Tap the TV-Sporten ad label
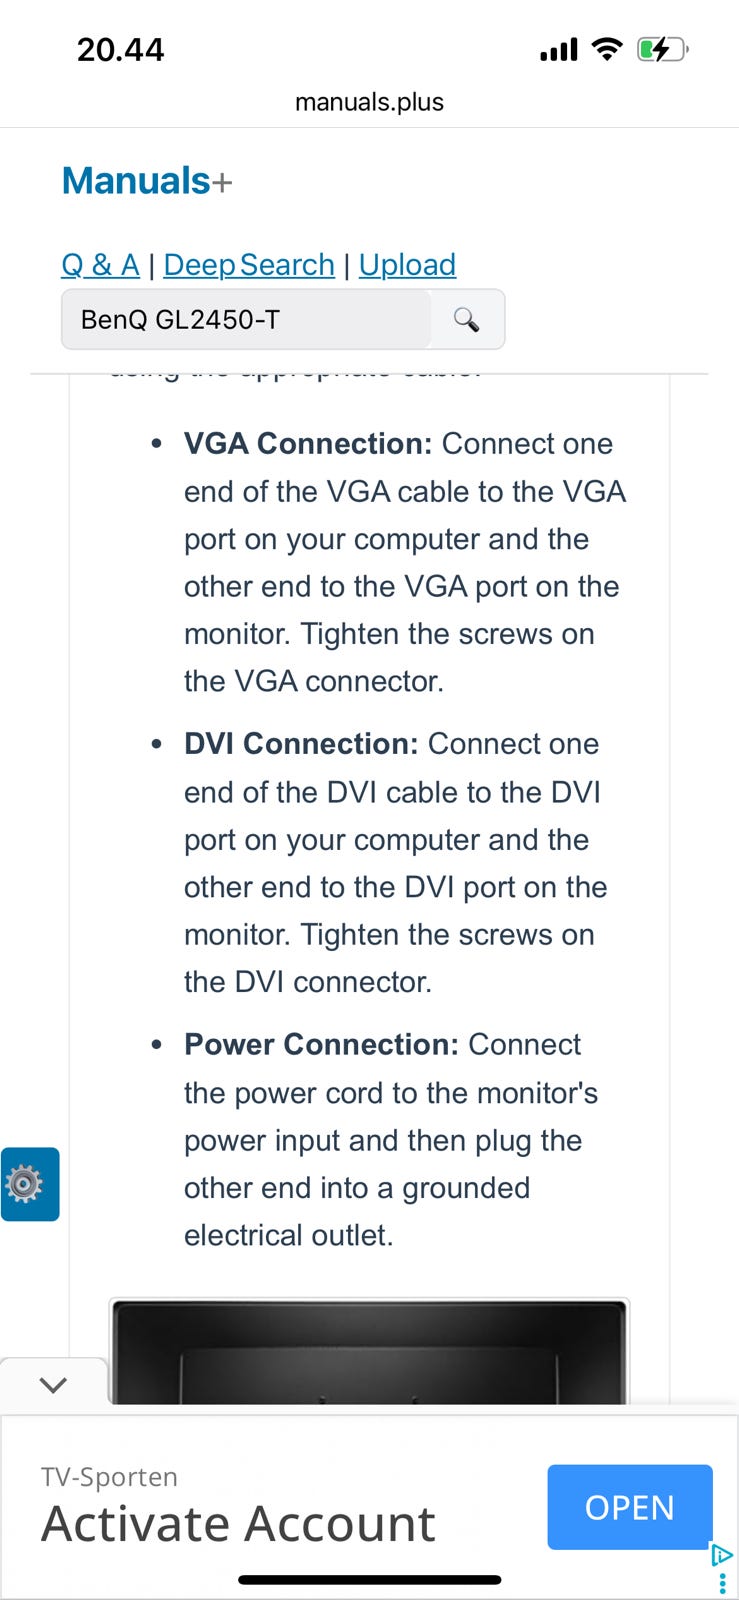739x1600 pixels. (110, 1477)
